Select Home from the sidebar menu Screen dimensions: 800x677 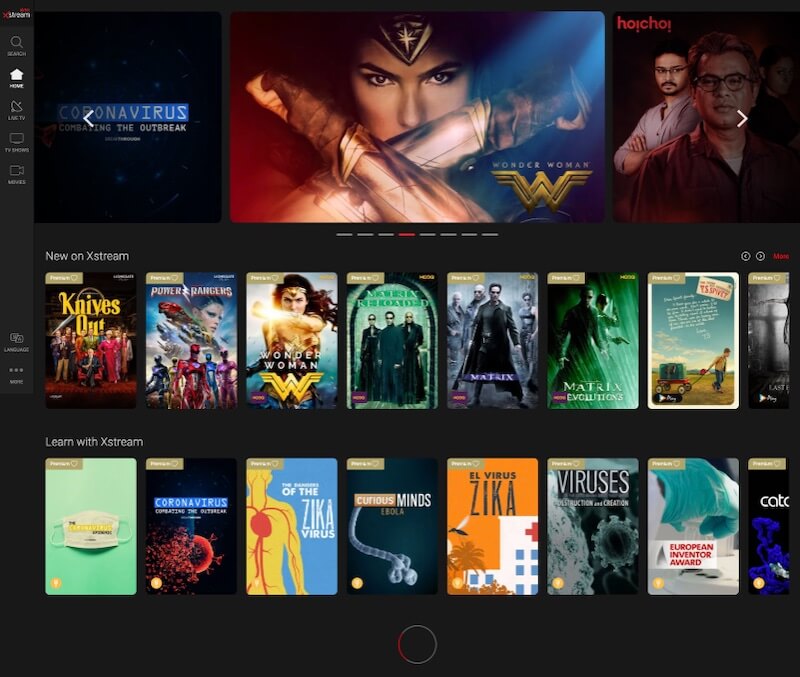pos(17,75)
